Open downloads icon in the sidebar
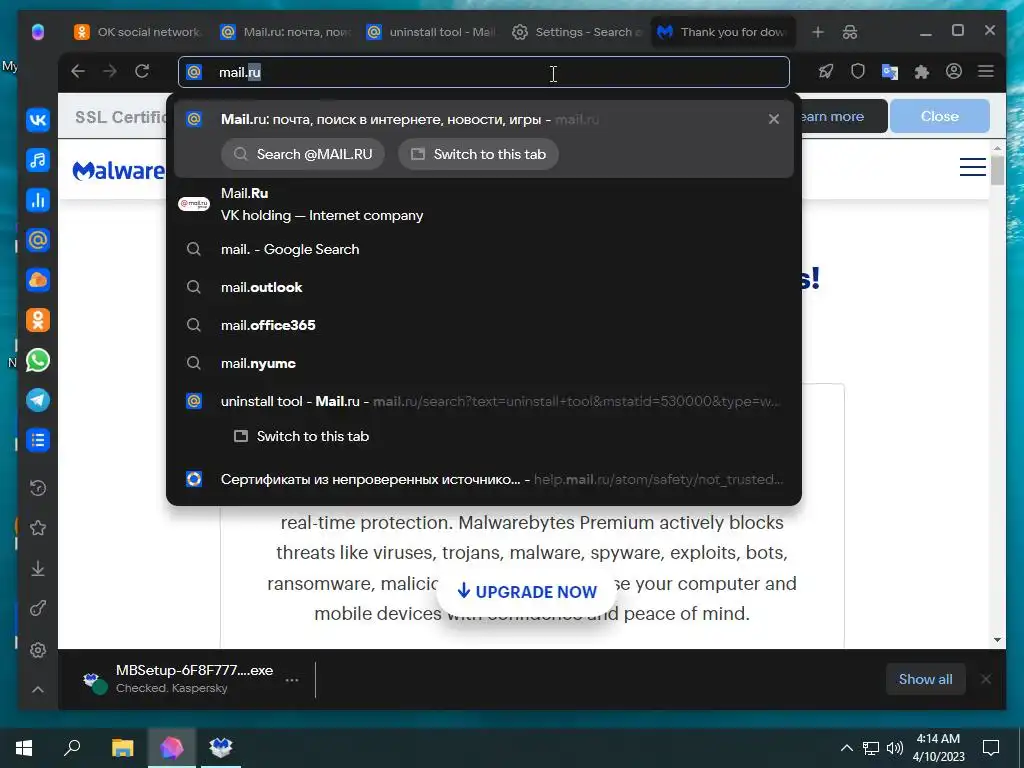 (x=38, y=569)
